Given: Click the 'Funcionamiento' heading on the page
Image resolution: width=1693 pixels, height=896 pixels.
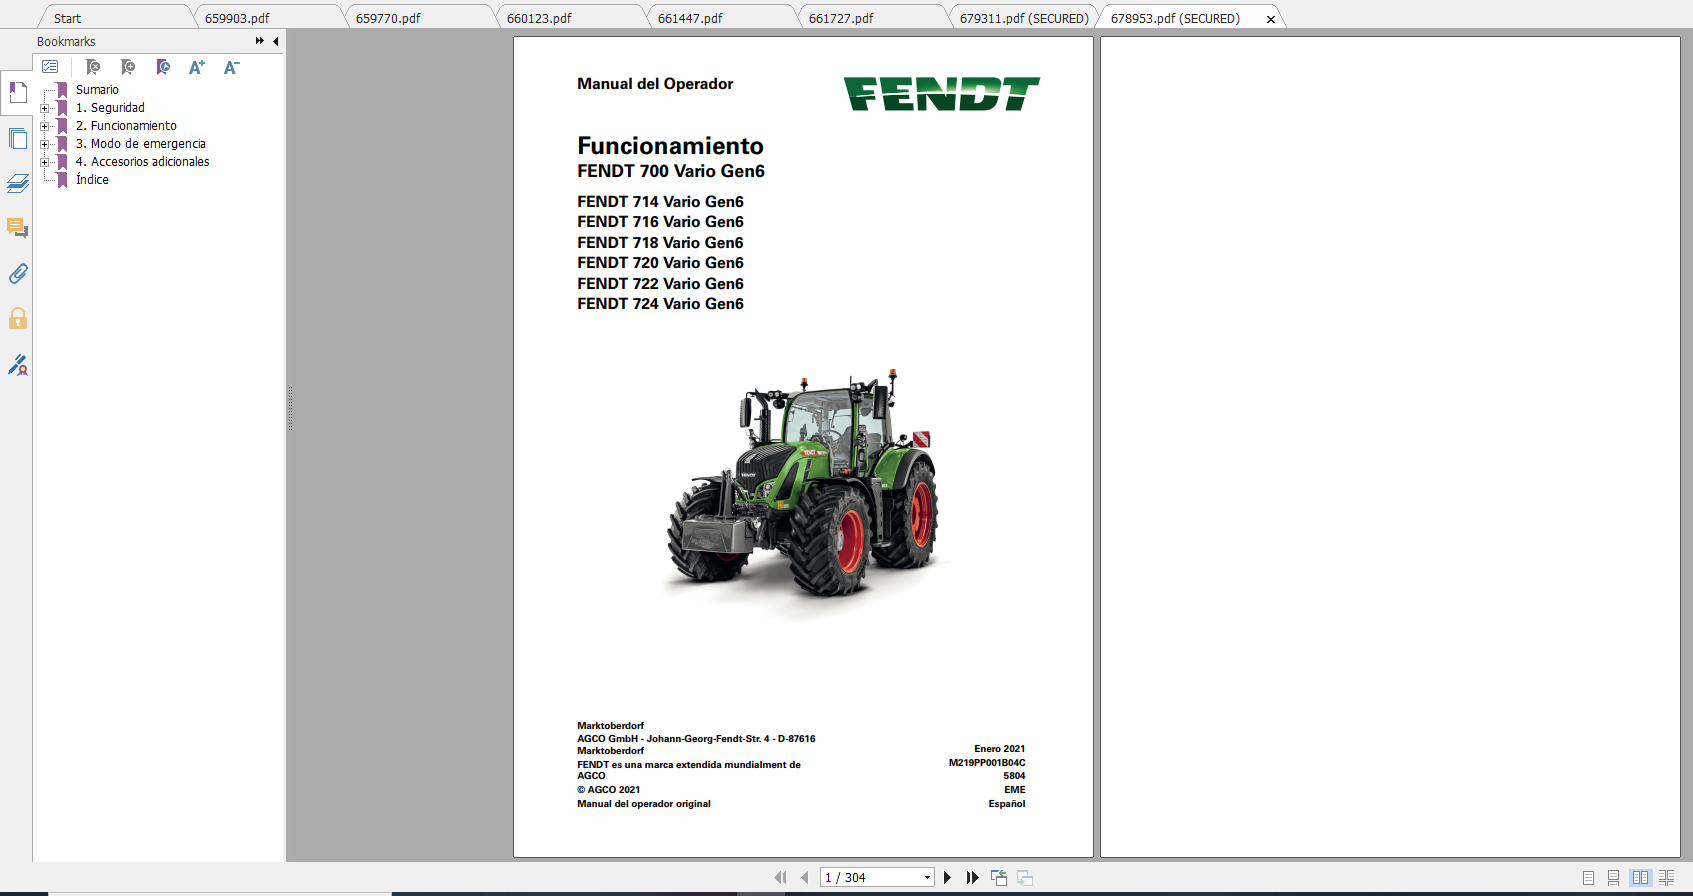Looking at the screenshot, I should [670, 146].
